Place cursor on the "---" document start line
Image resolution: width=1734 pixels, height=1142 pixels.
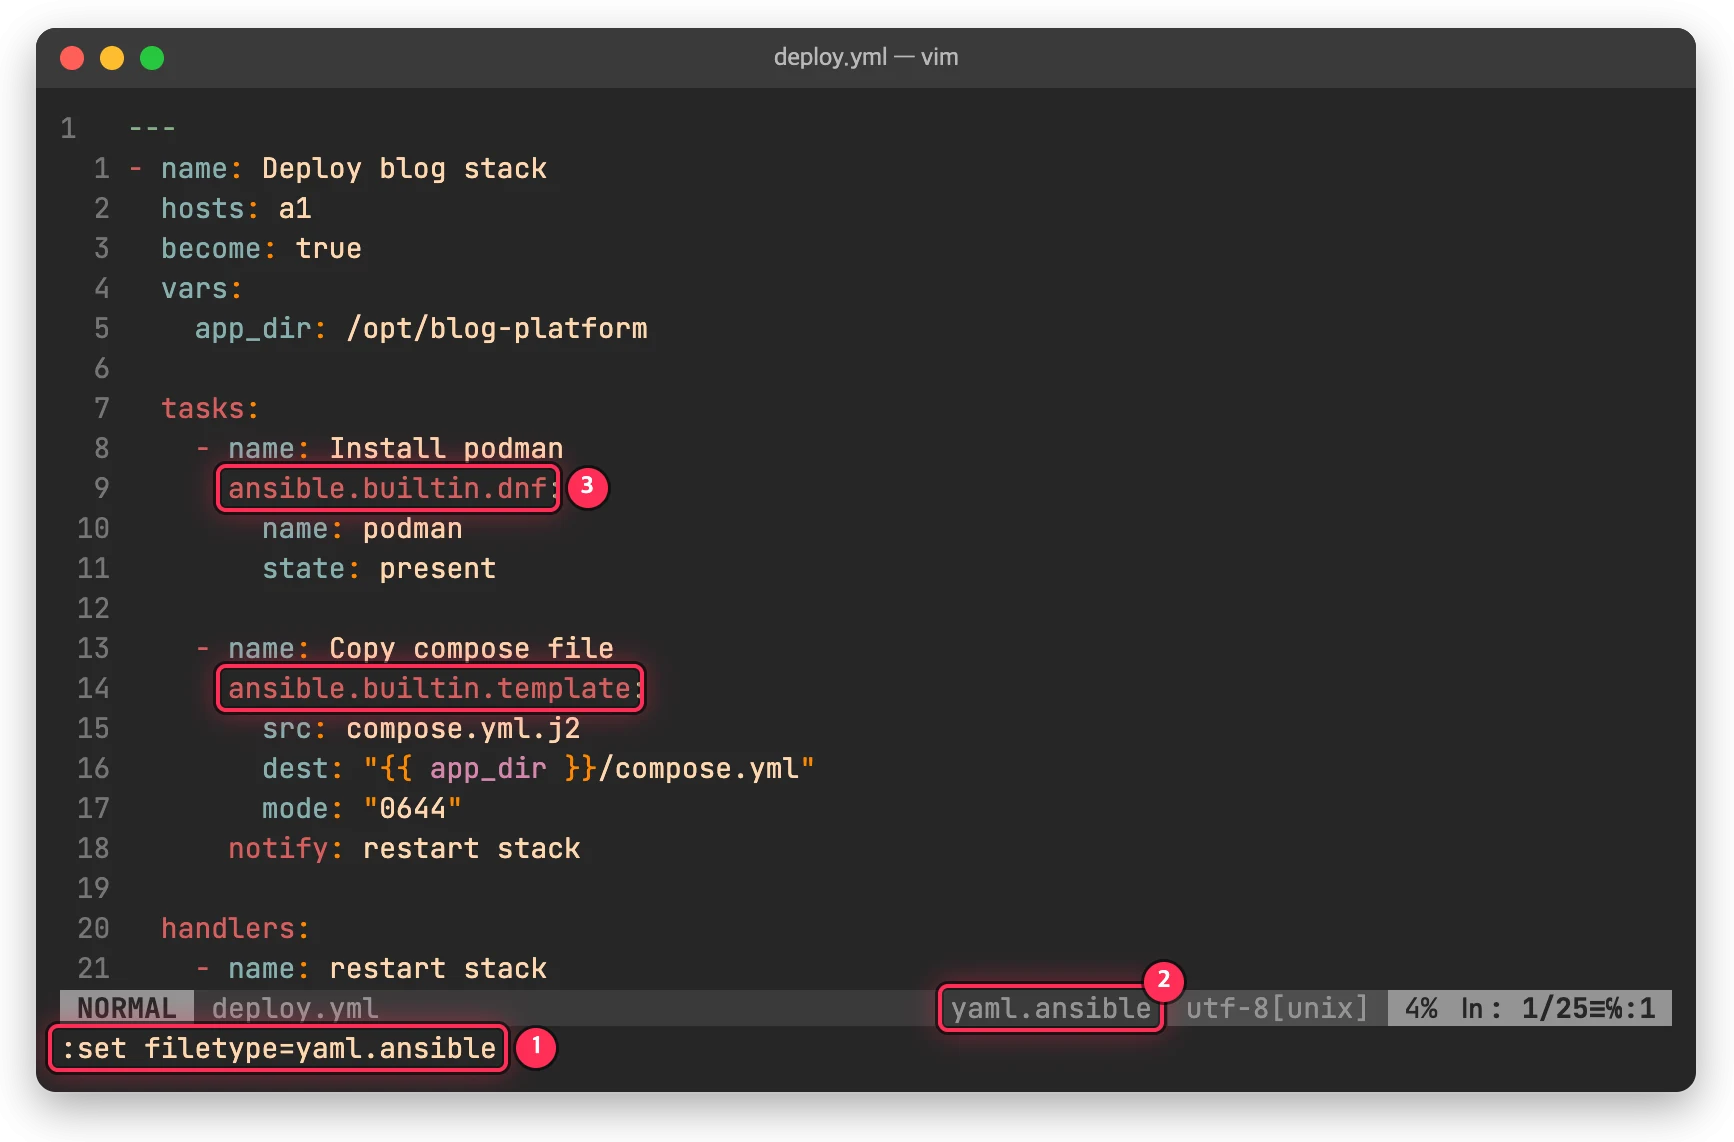[152, 128]
